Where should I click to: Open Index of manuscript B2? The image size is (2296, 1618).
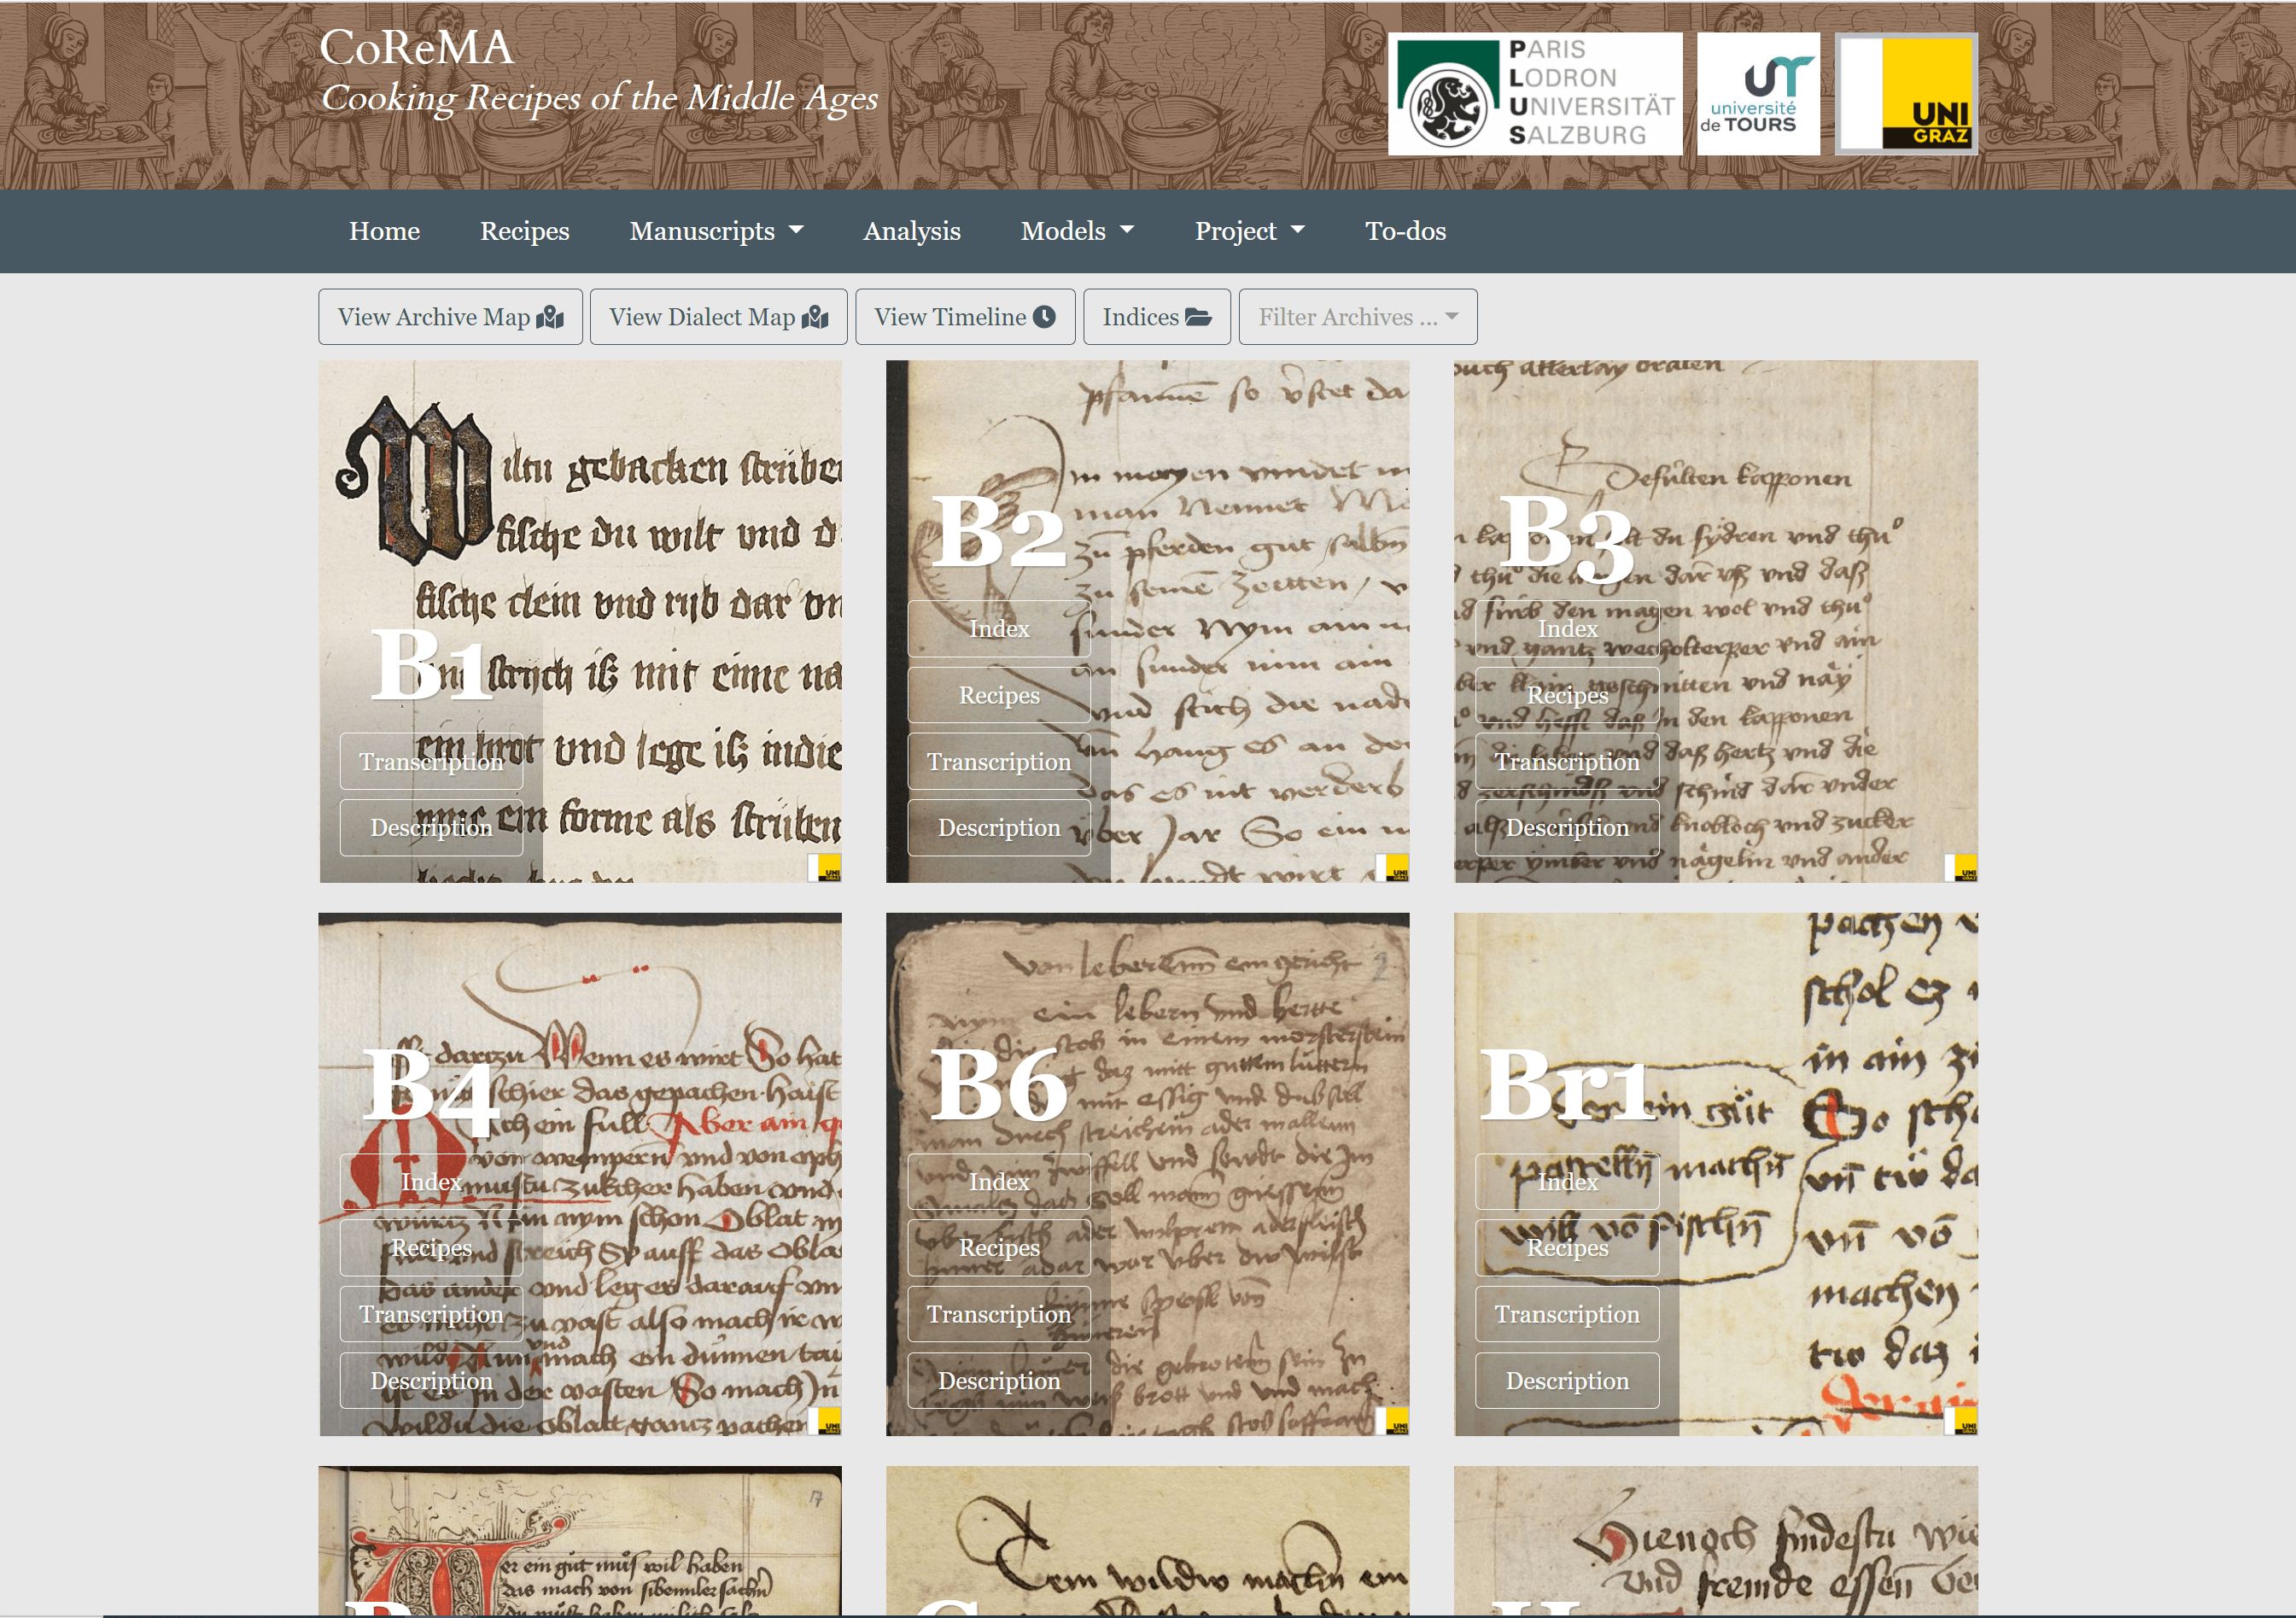pos(998,629)
